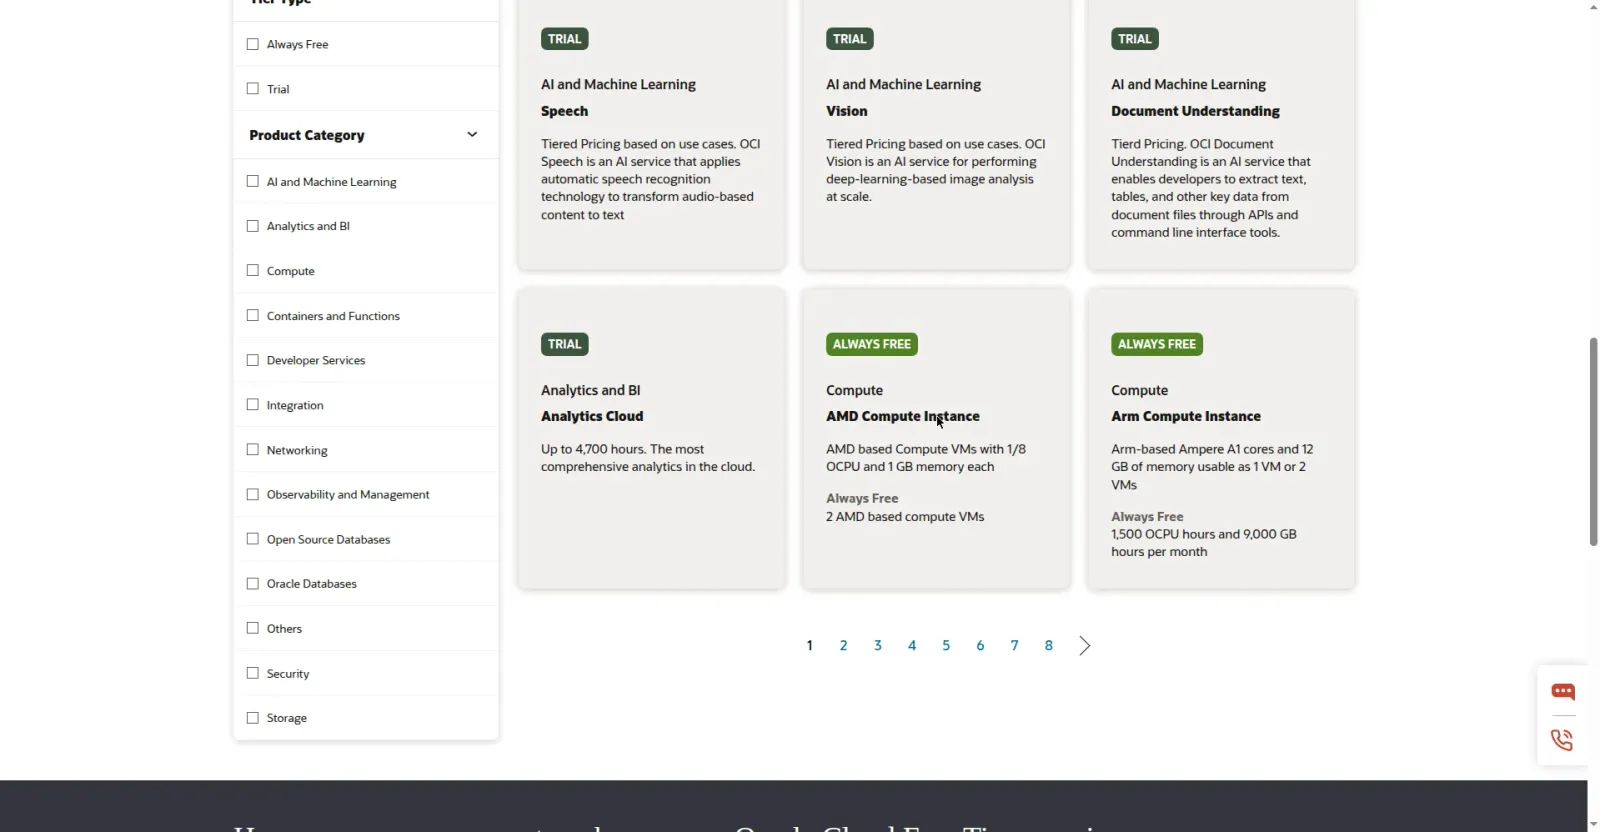This screenshot has height=832, width=1600.
Task: Open the AMD Compute Instance card
Action: (936, 439)
